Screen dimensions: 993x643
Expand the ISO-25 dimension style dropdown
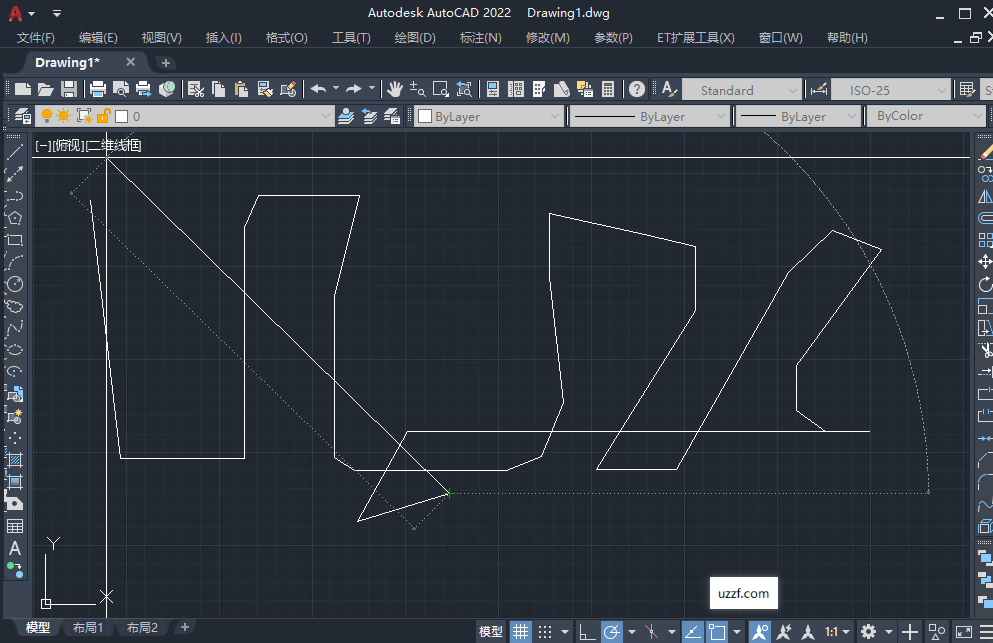click(x=944, y=89)
